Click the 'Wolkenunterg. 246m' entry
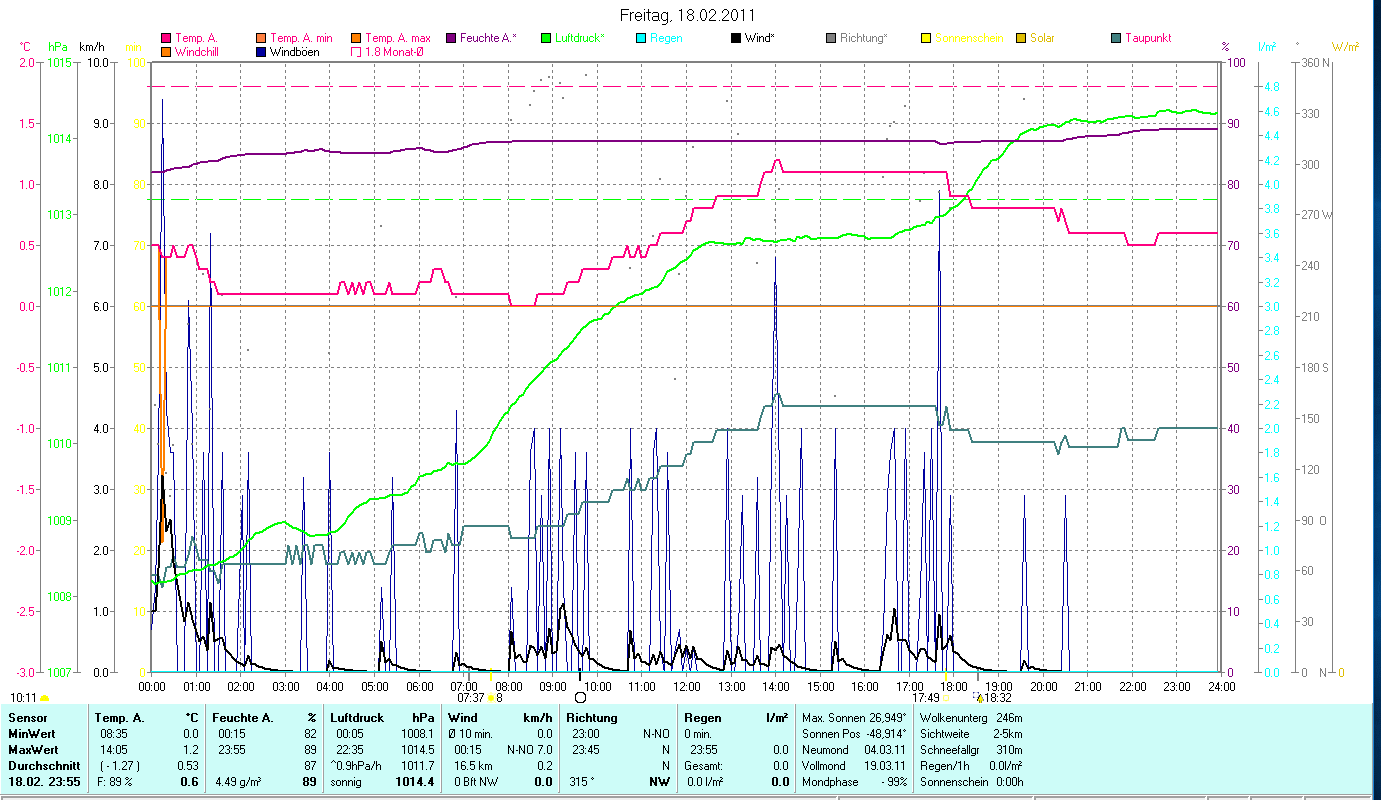 tap(971, 718)
